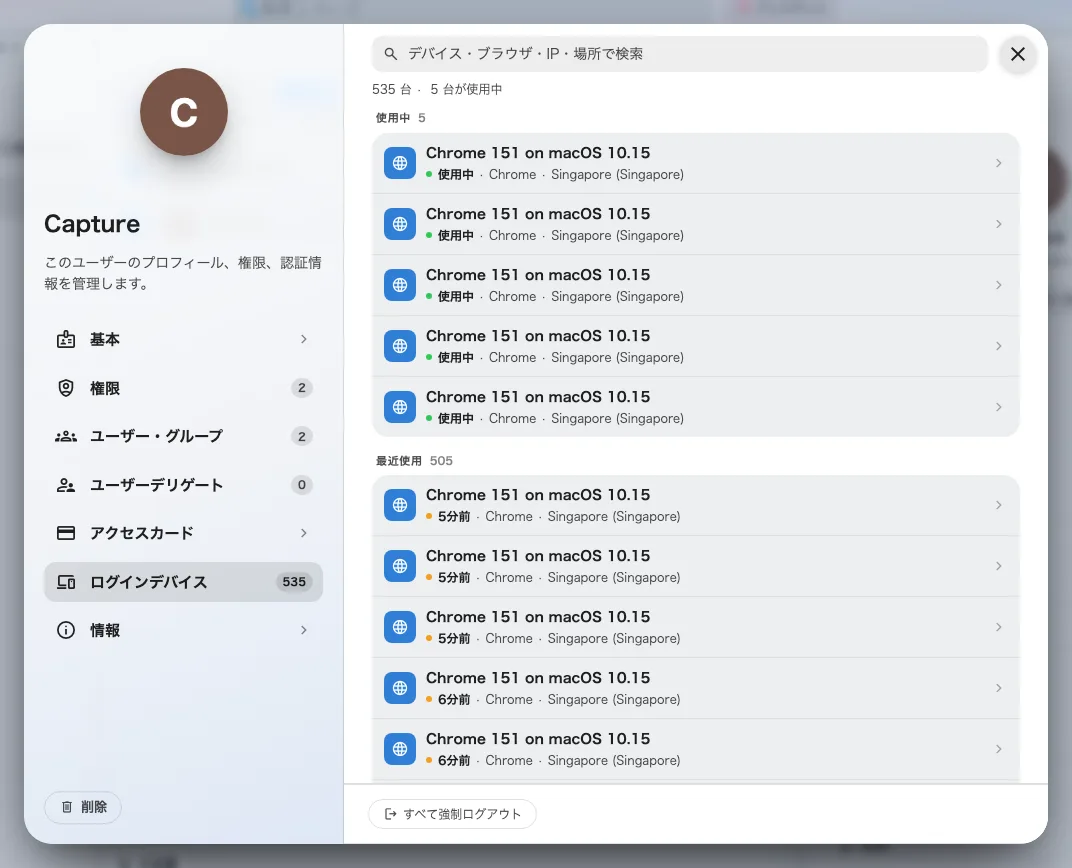Open second 5分前 Chrome 151 device row
This screenshot has width=1072, height=868.
click(695, 566)
